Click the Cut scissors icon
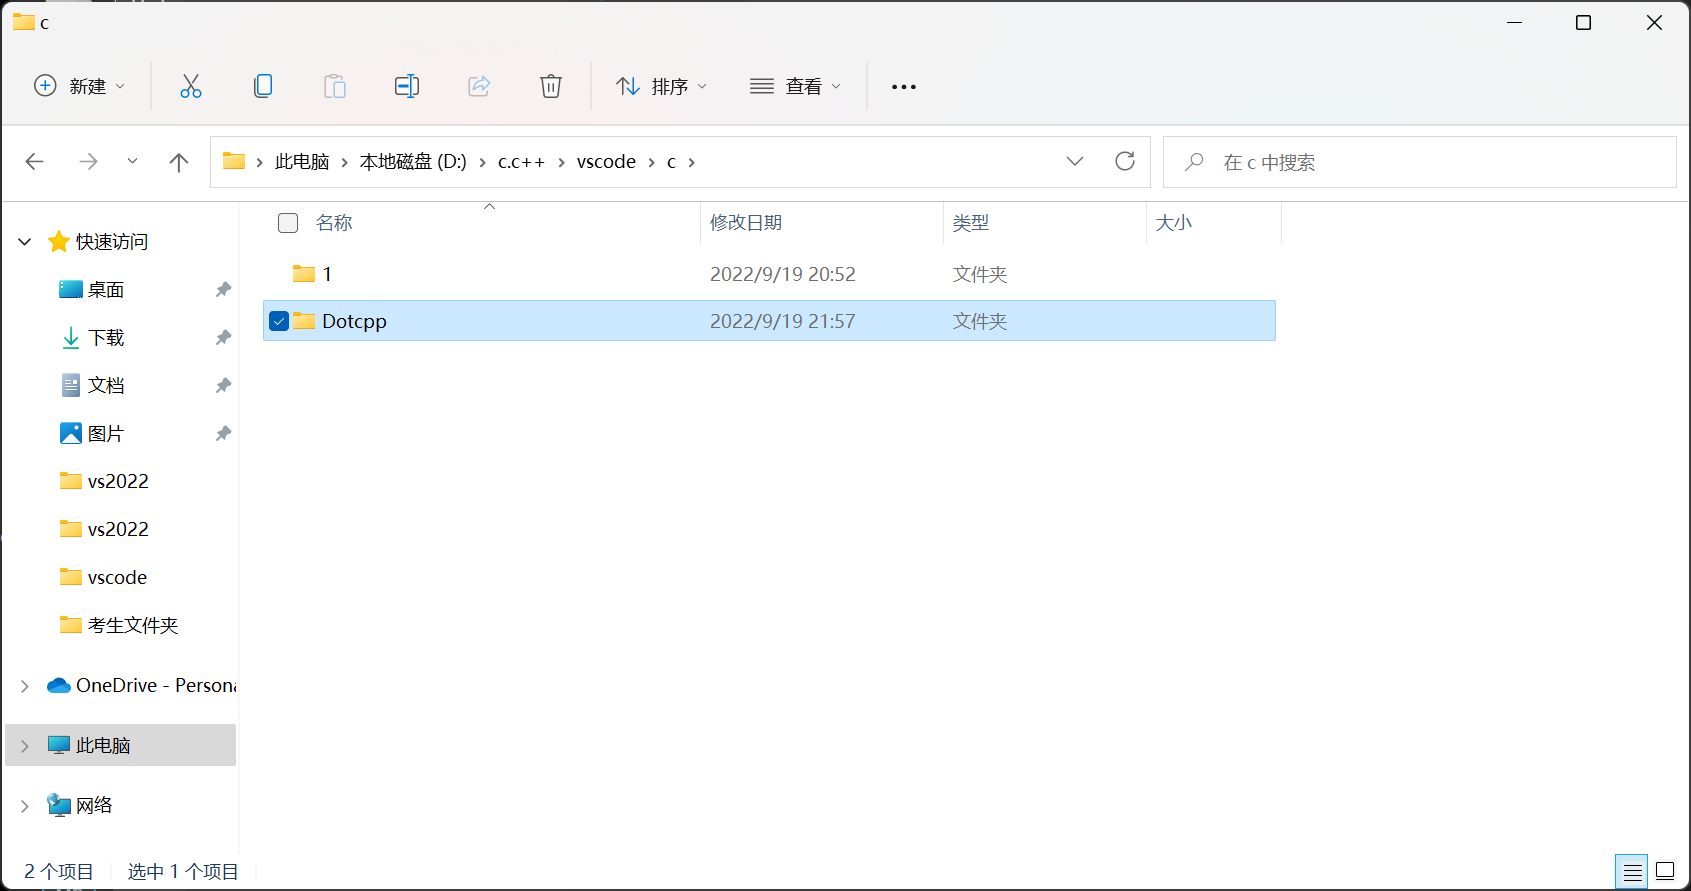Viewport: 1691px width, 891px height. tap(190, 87)
